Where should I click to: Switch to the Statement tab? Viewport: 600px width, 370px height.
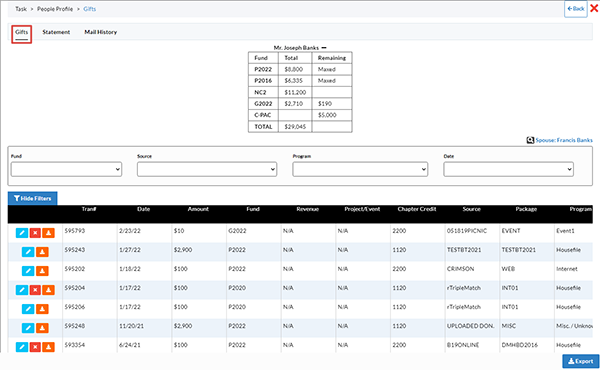pos(56,32)
